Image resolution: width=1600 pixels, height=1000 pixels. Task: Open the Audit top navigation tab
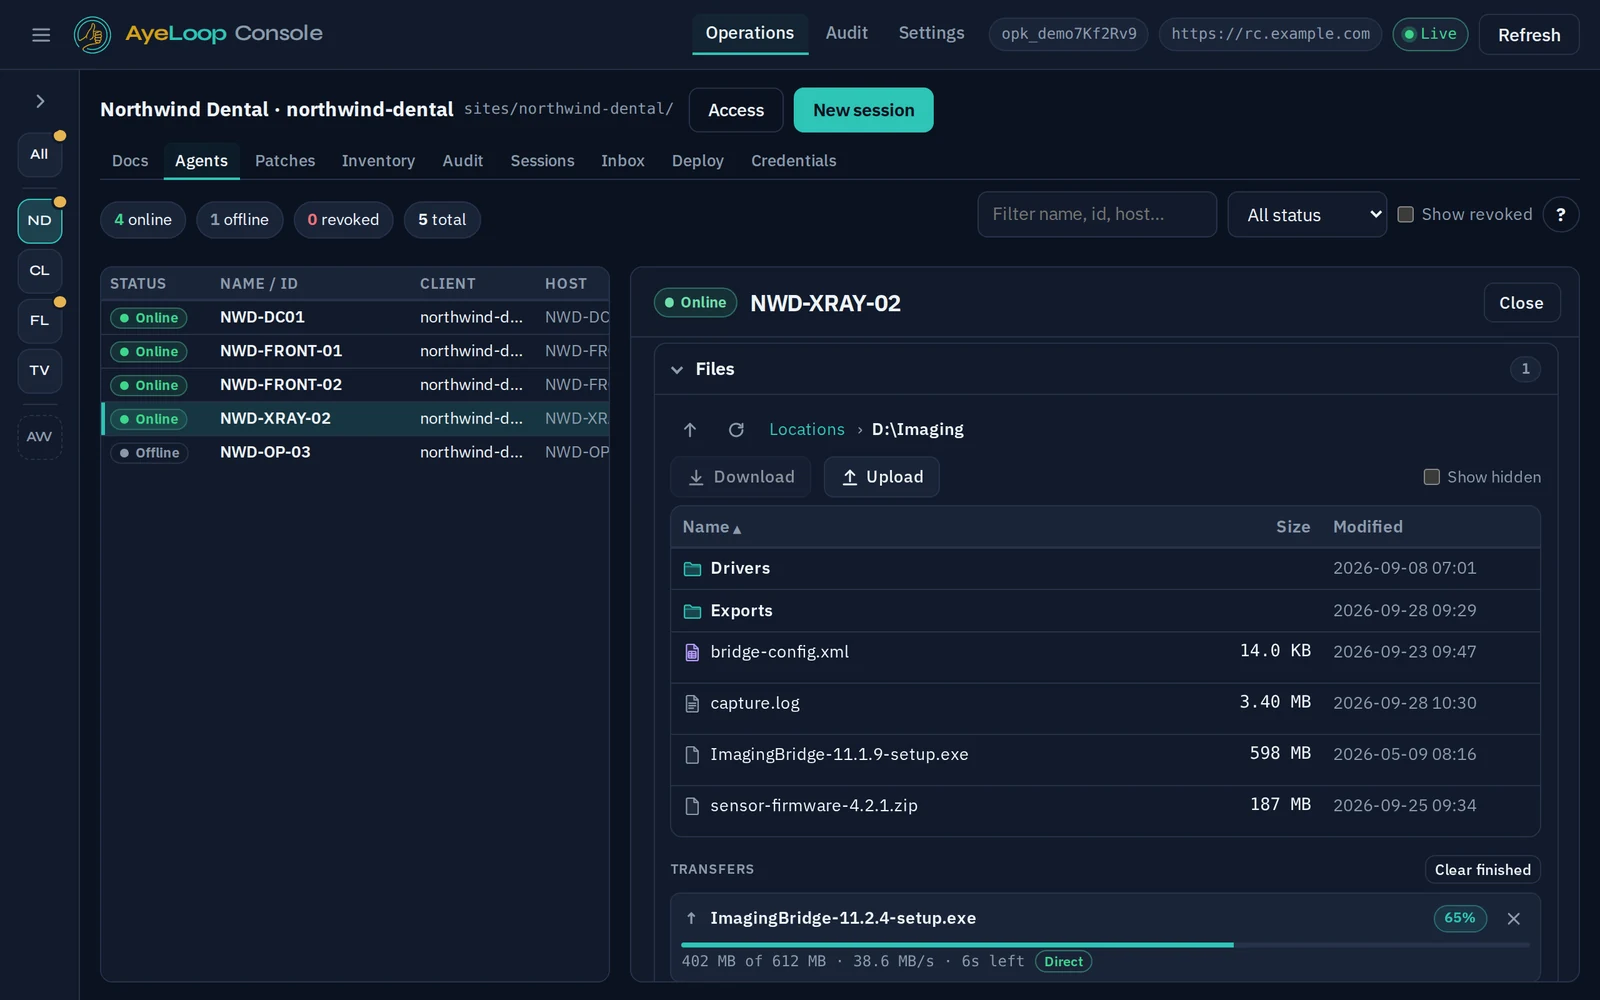pos(846,33)
